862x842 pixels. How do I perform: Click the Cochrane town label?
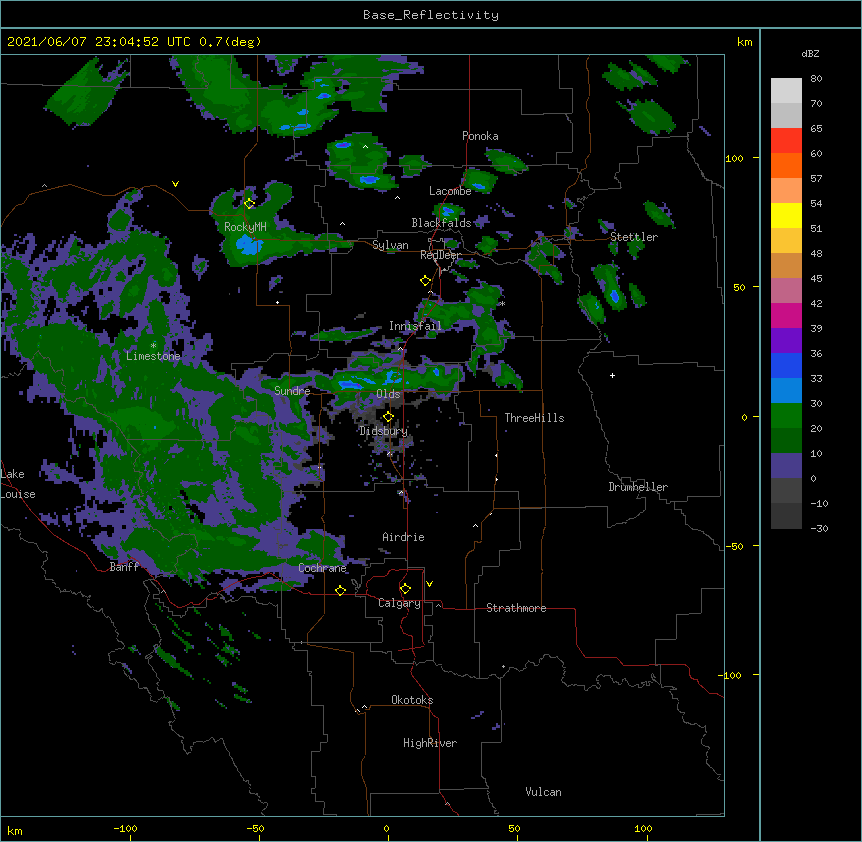[x=322, y=568]
